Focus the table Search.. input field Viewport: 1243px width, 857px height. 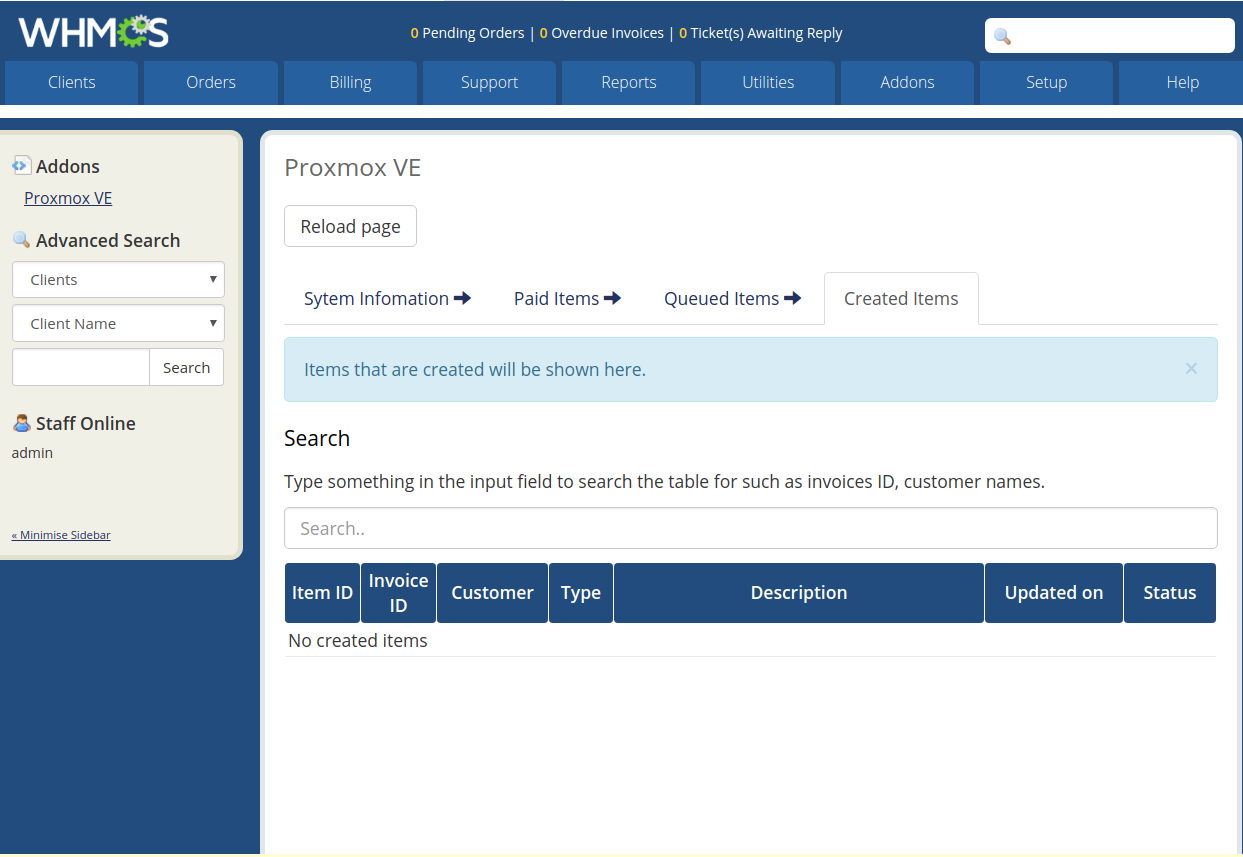click(751, 528)
